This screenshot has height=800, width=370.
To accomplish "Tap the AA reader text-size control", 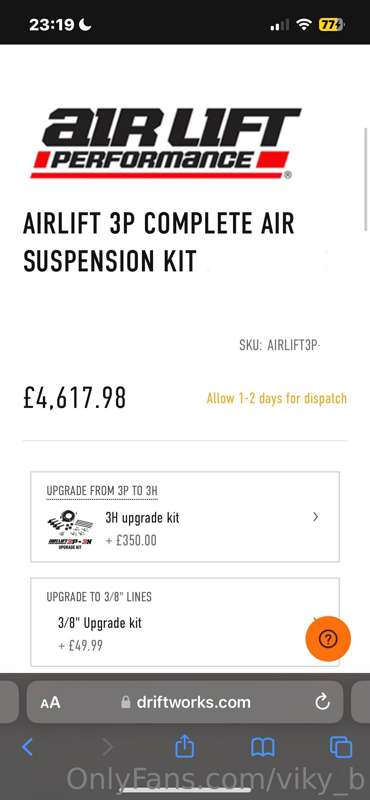I will pyautogui.click(x=50, y=703).
